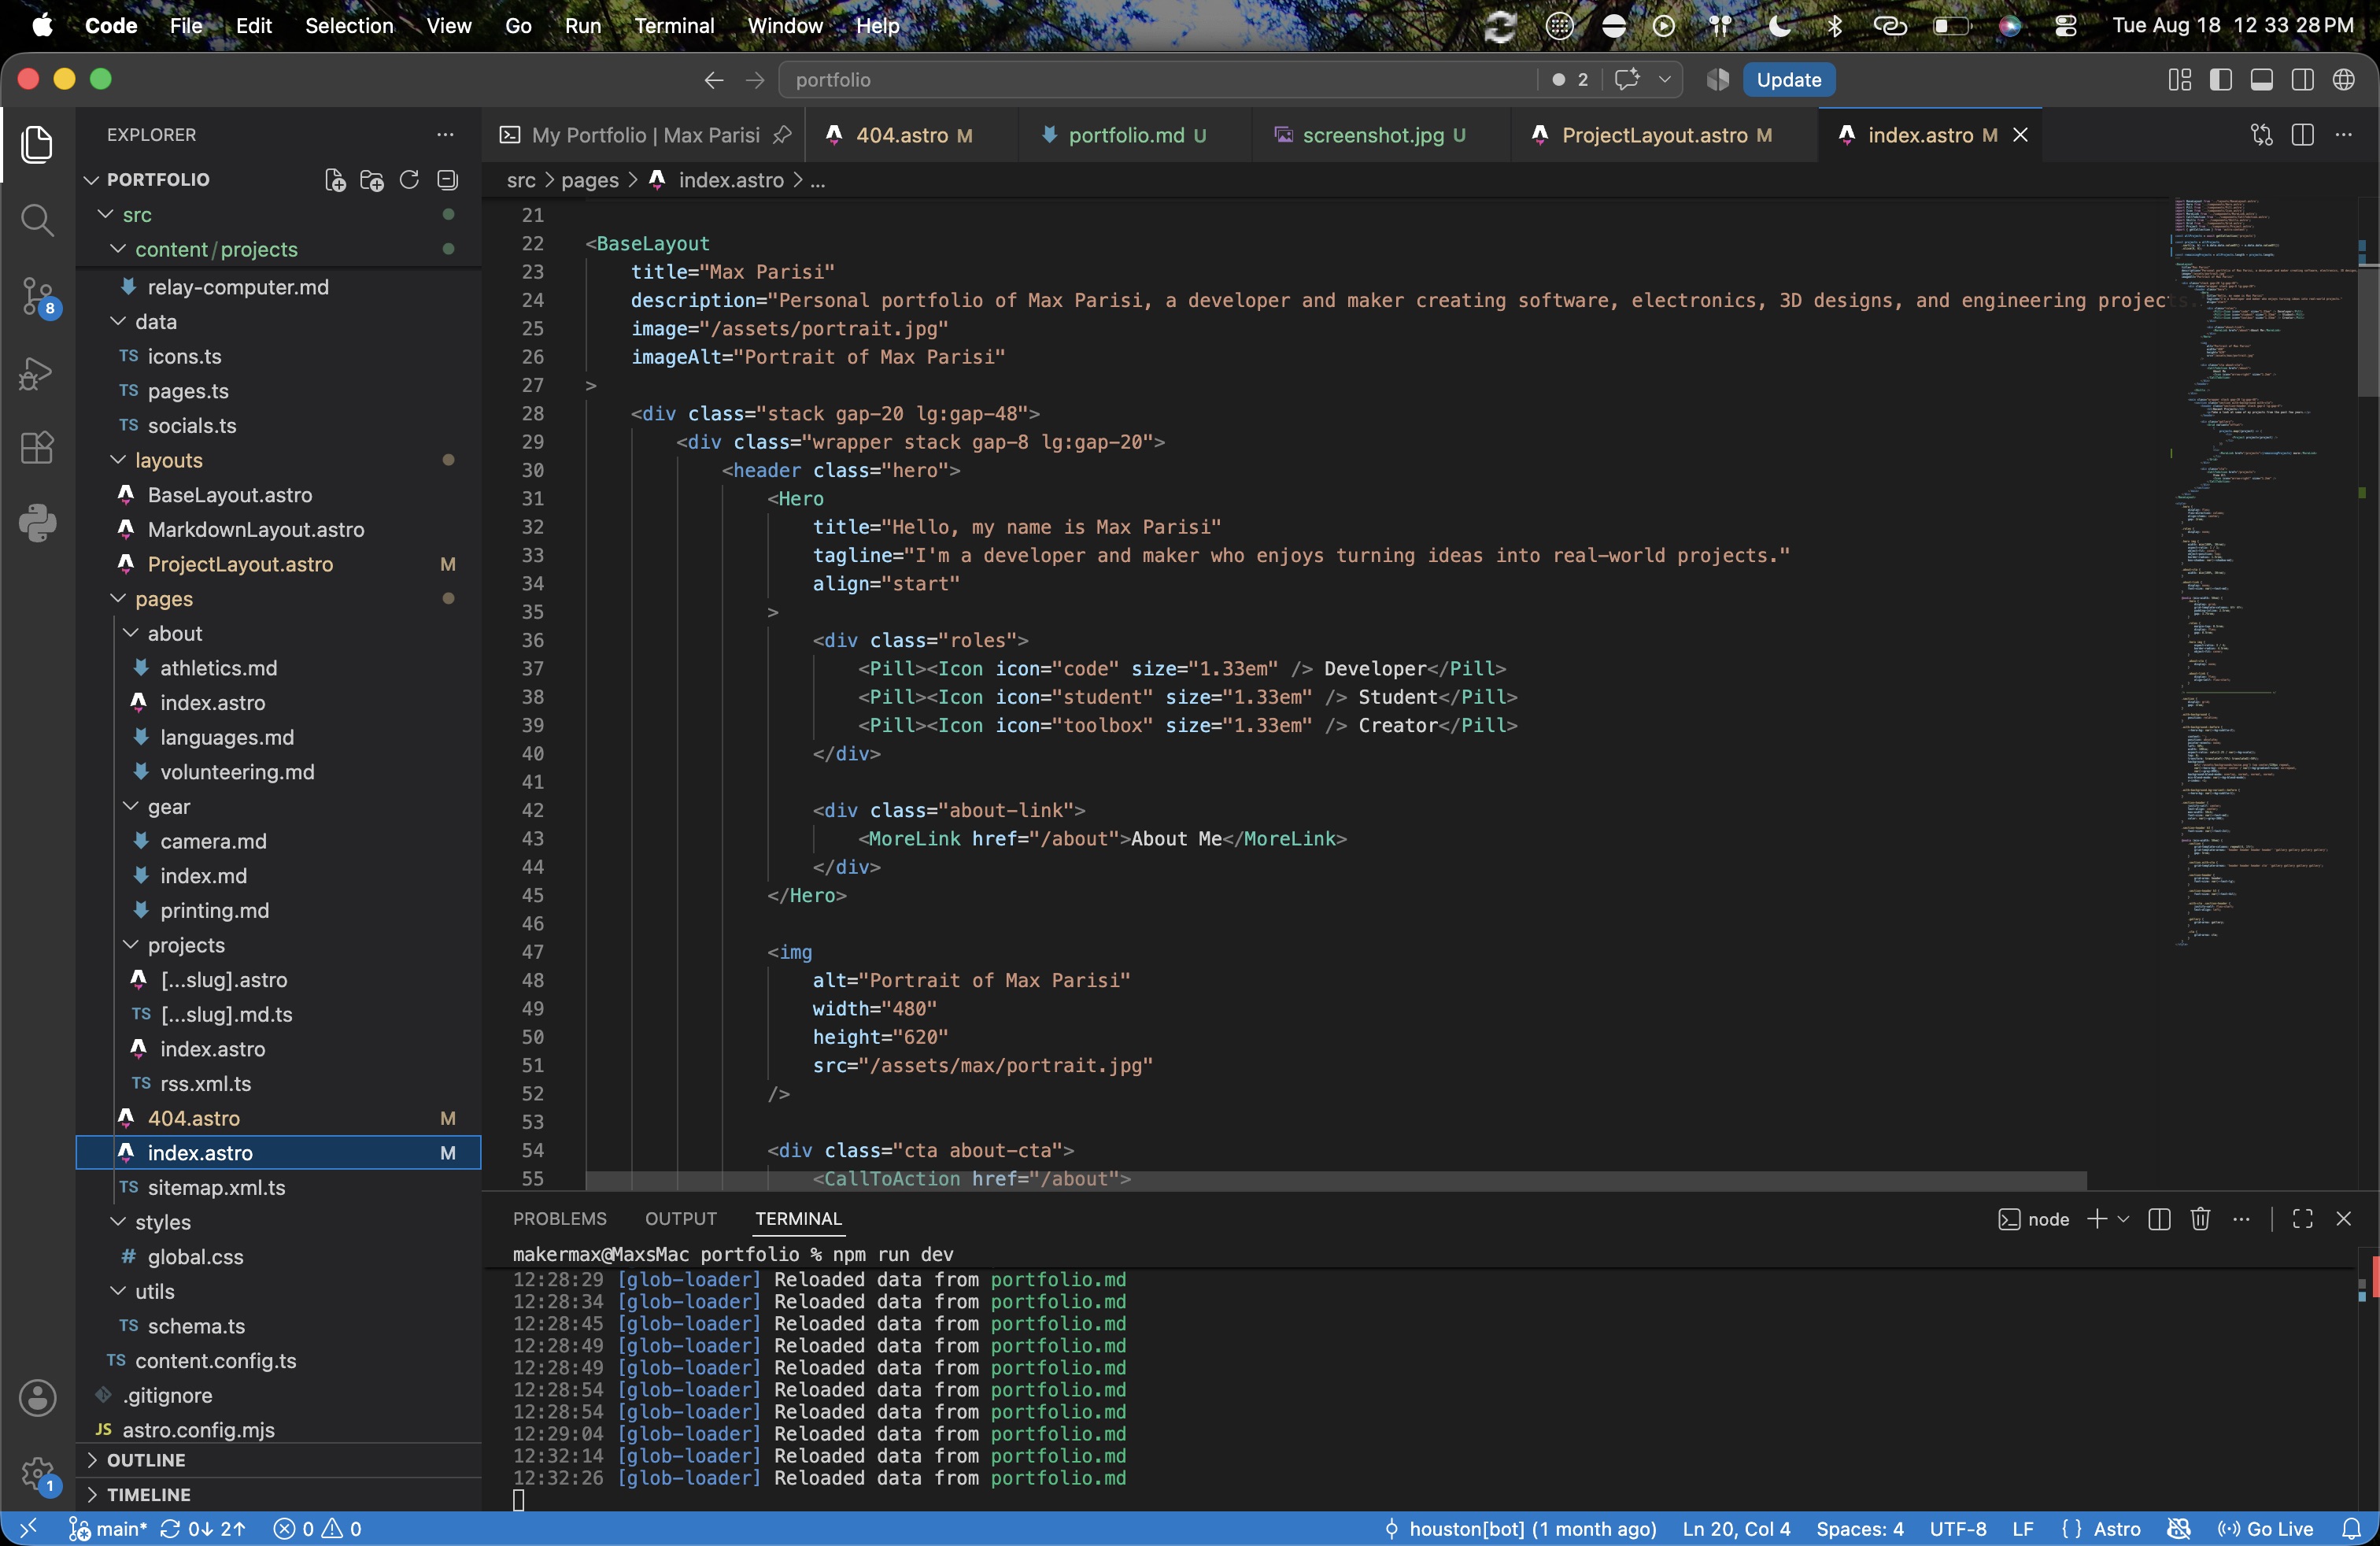Open editor more actions ellipsis
The width and height of the screenshot is (2380, 1546).
(2343, 135)
